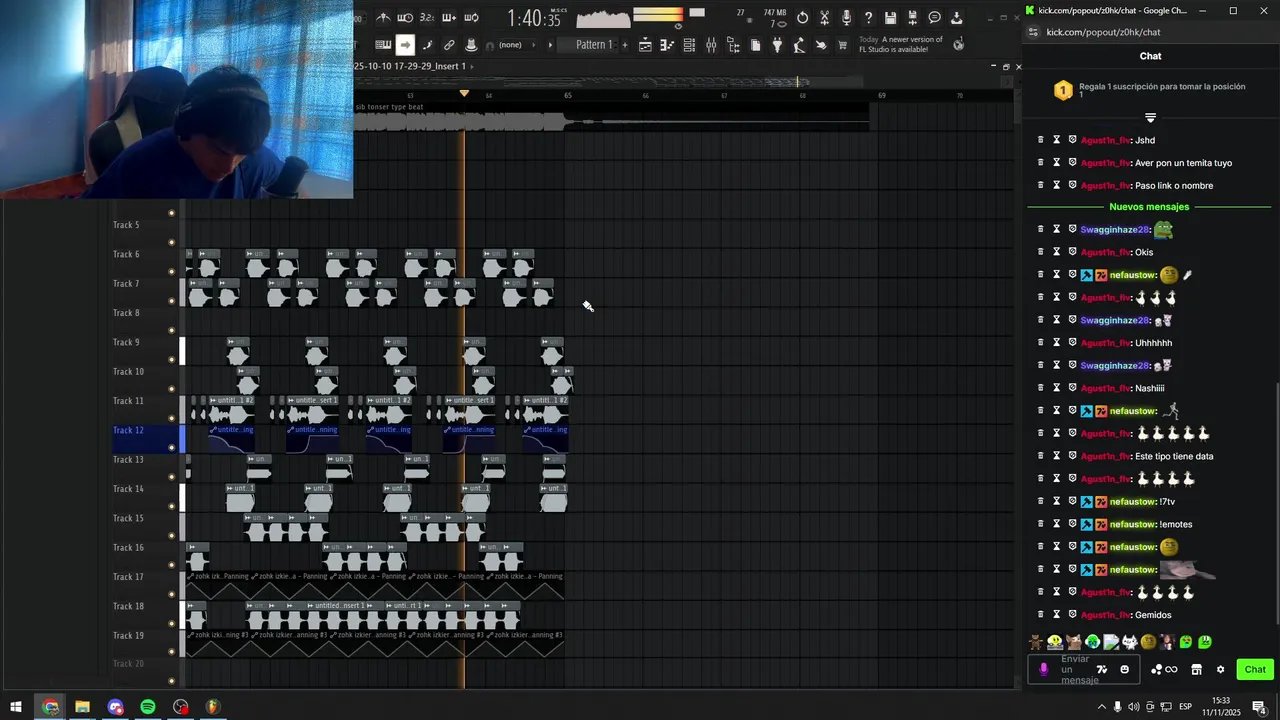Open Kick chat settings gear
Screen dimensions: 1280x720
pyautogui.click(x=1220, y=670)
